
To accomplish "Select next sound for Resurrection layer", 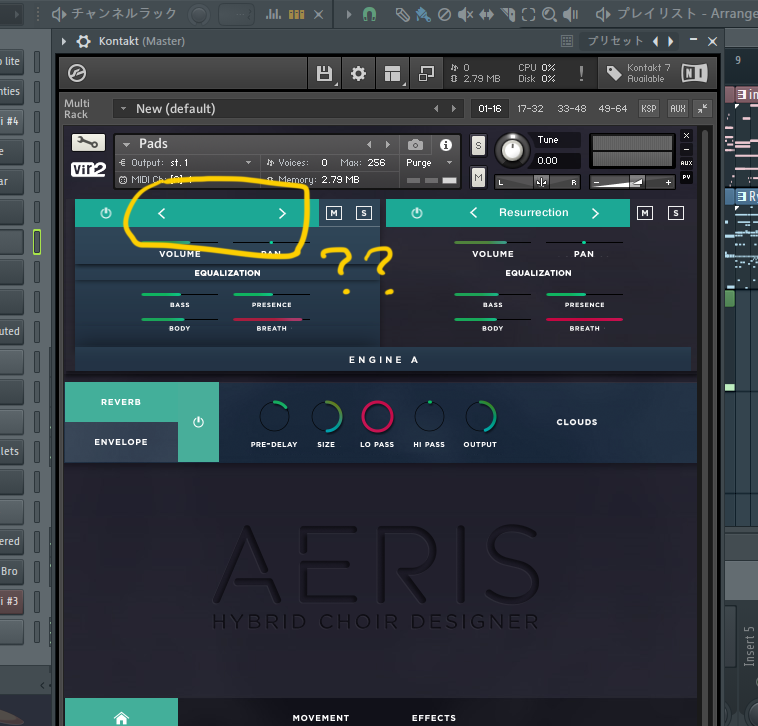I will point(596,213).
